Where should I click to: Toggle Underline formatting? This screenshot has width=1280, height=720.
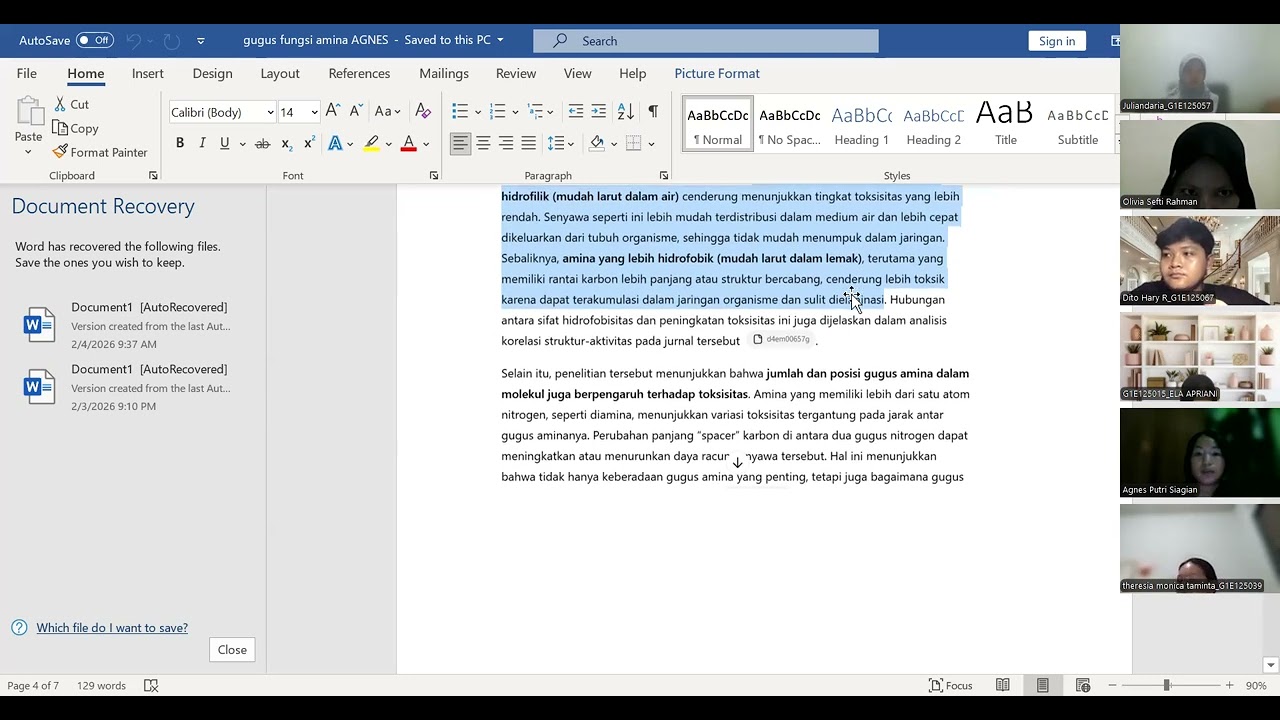(225, 143)
